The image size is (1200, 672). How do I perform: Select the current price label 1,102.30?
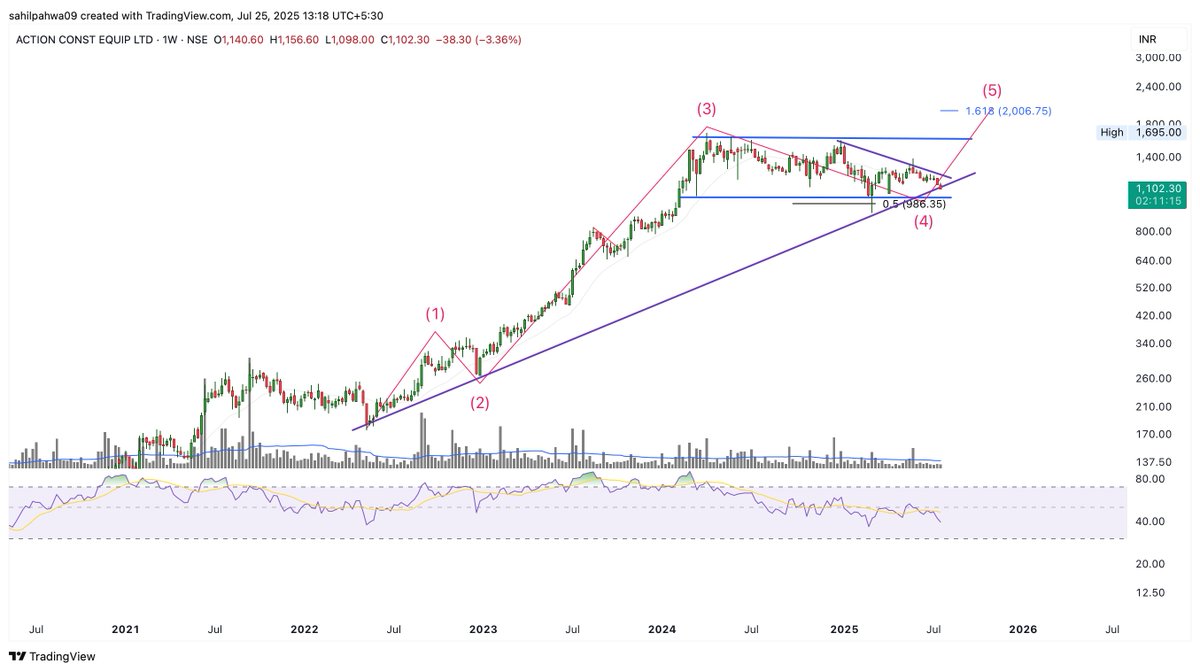pyautogui.click(x=1158, y=187)
